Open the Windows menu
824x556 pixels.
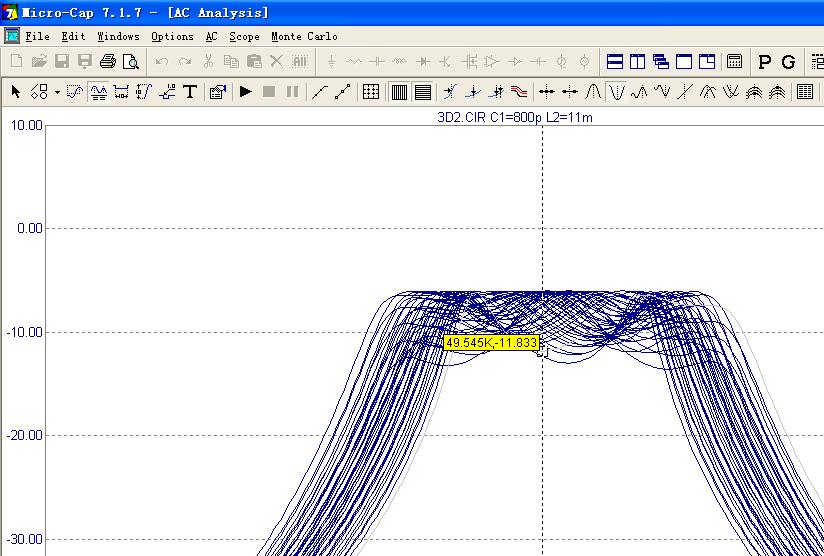coord(118,36)
